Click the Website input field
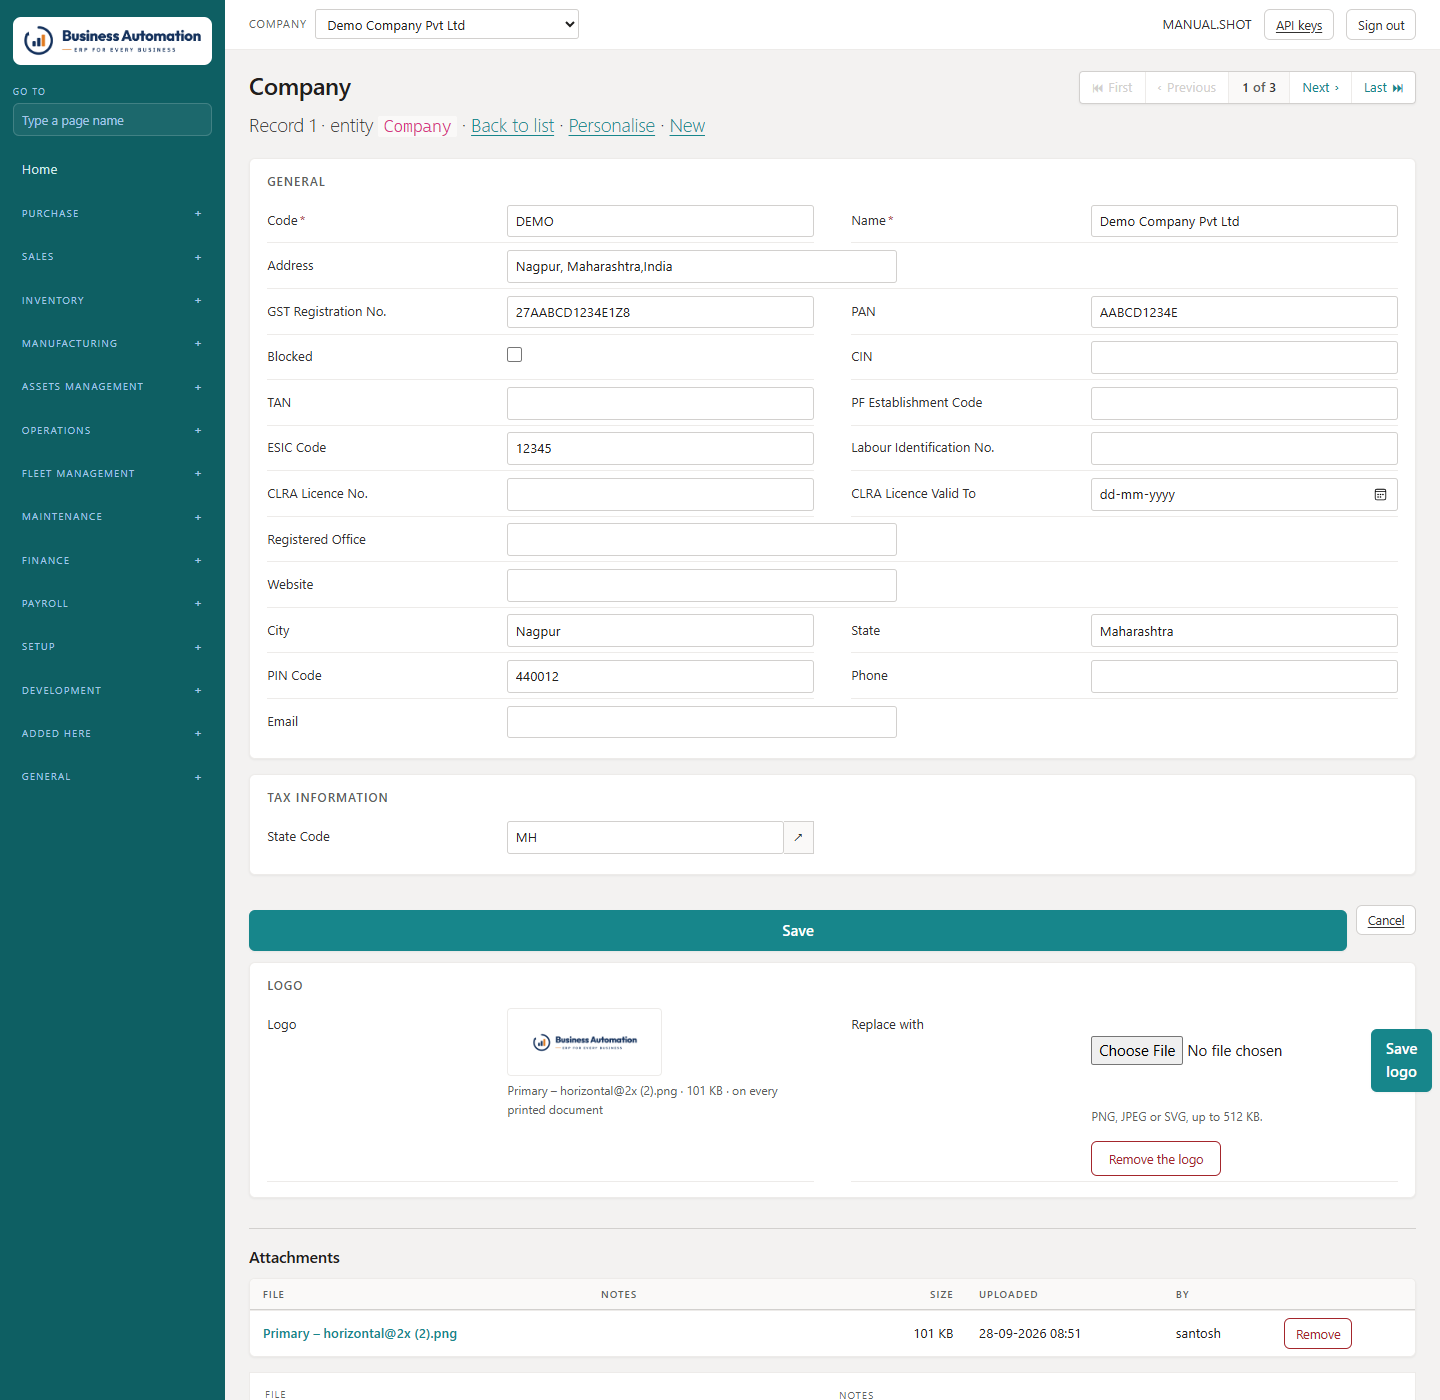The image size is (1440, 1400). [x=702, y=585]
